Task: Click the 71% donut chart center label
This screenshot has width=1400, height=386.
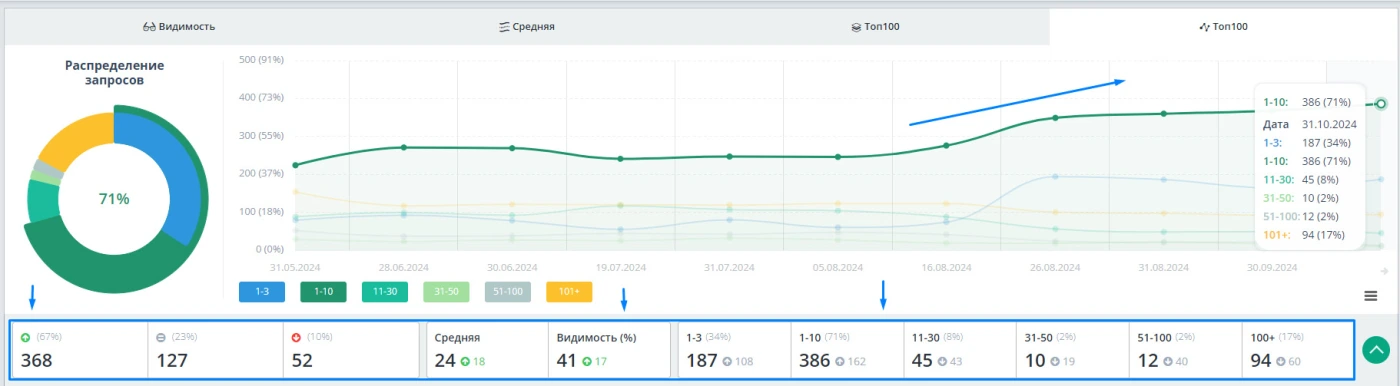Action: [x=114, y=199]
